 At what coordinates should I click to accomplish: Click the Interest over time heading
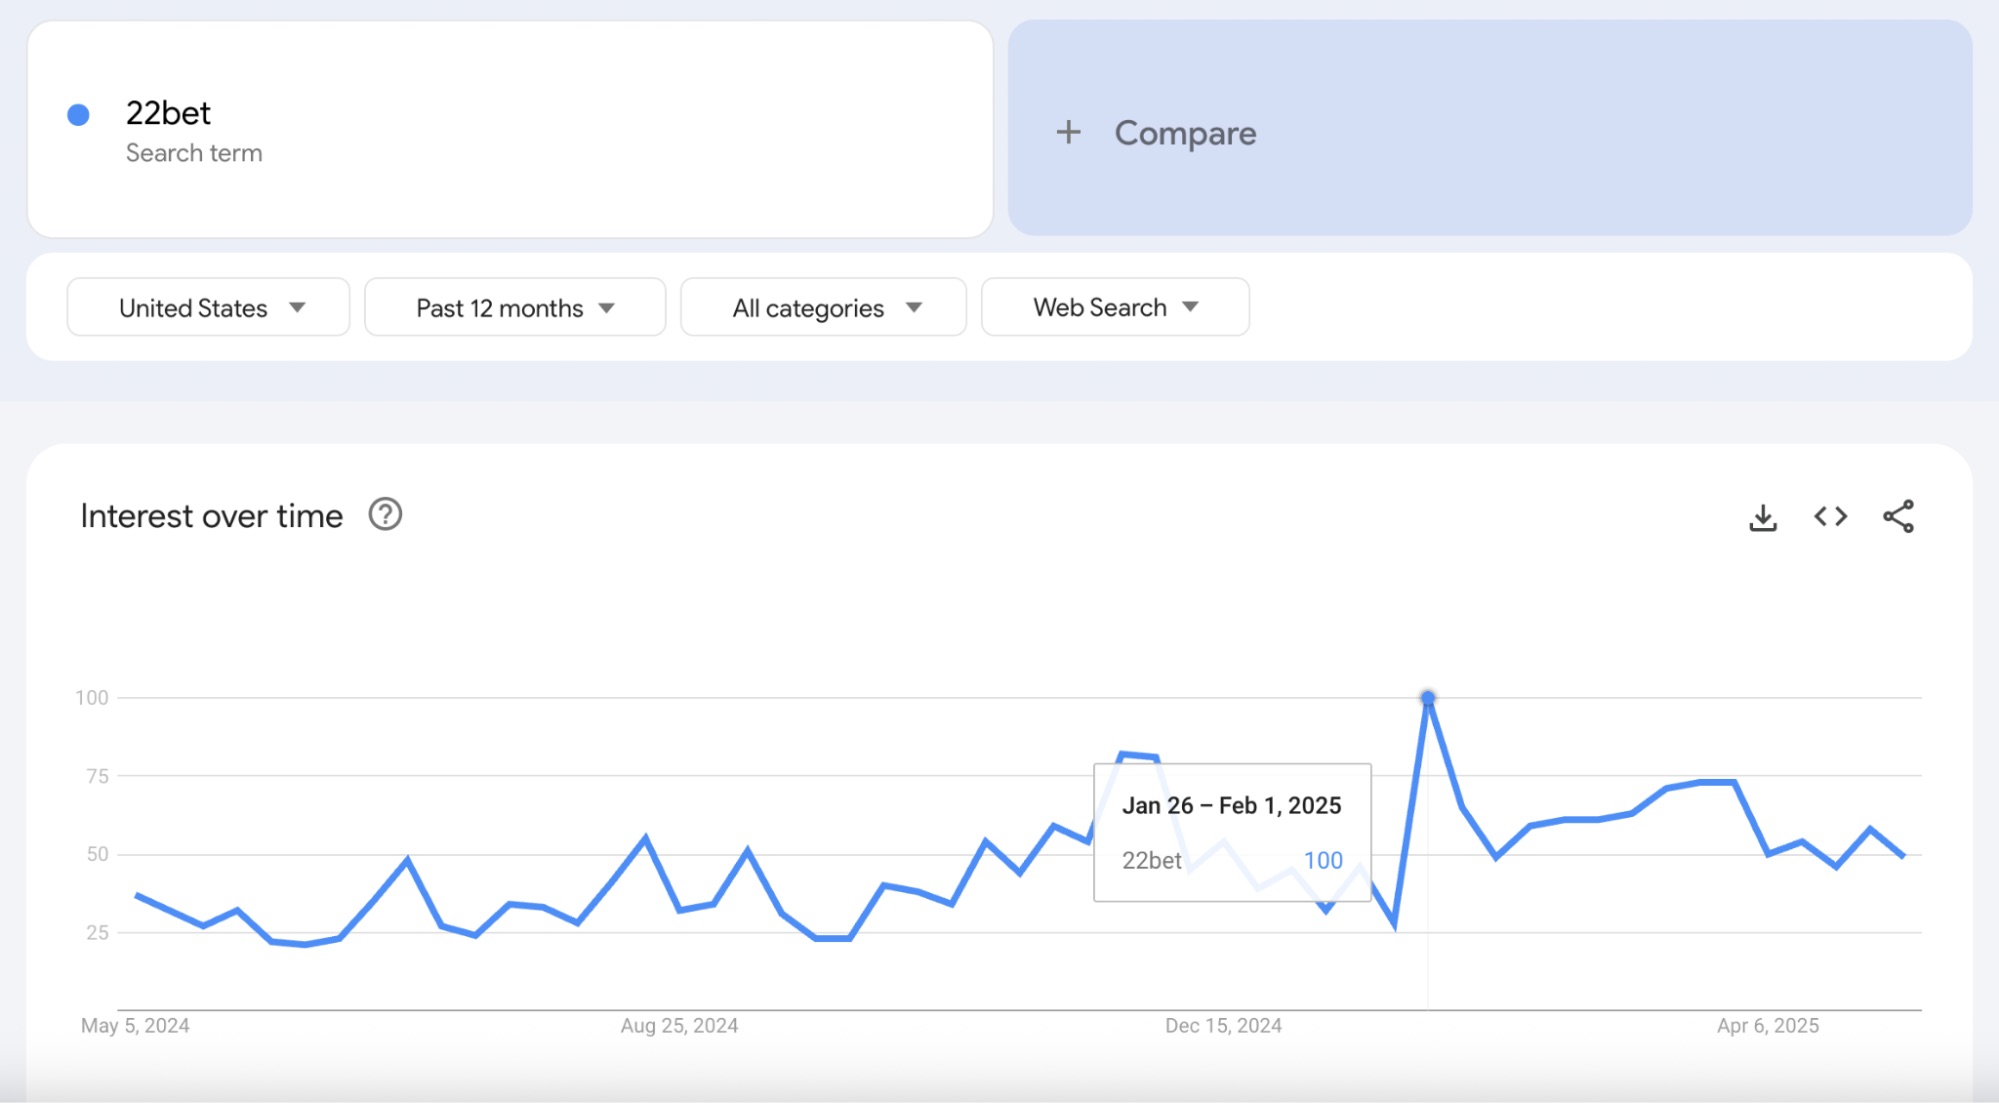[x=212, y=516]
